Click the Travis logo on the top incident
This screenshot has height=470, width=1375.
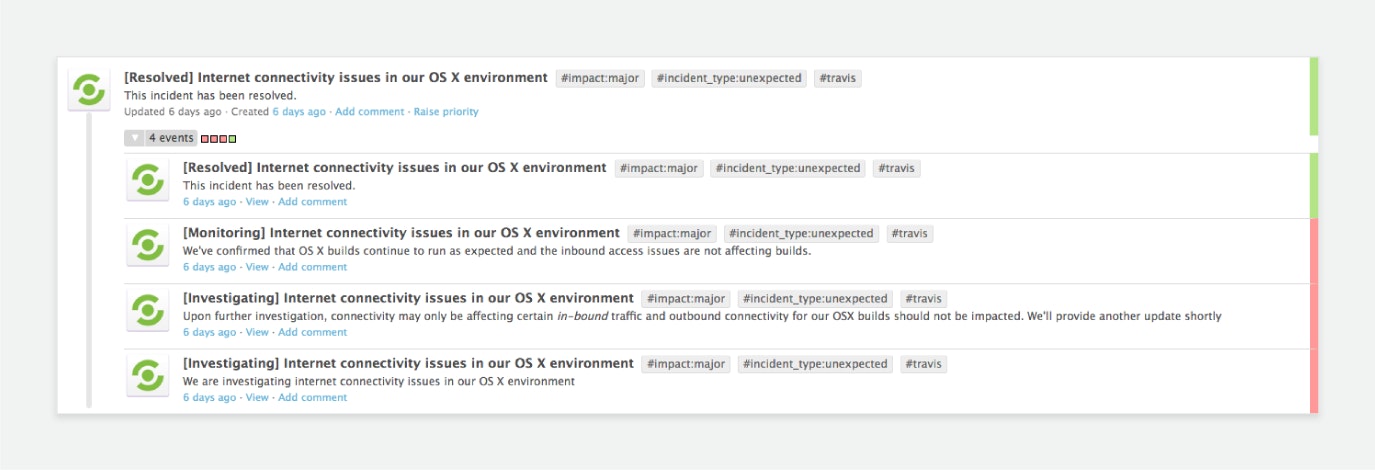coord(88,91)
